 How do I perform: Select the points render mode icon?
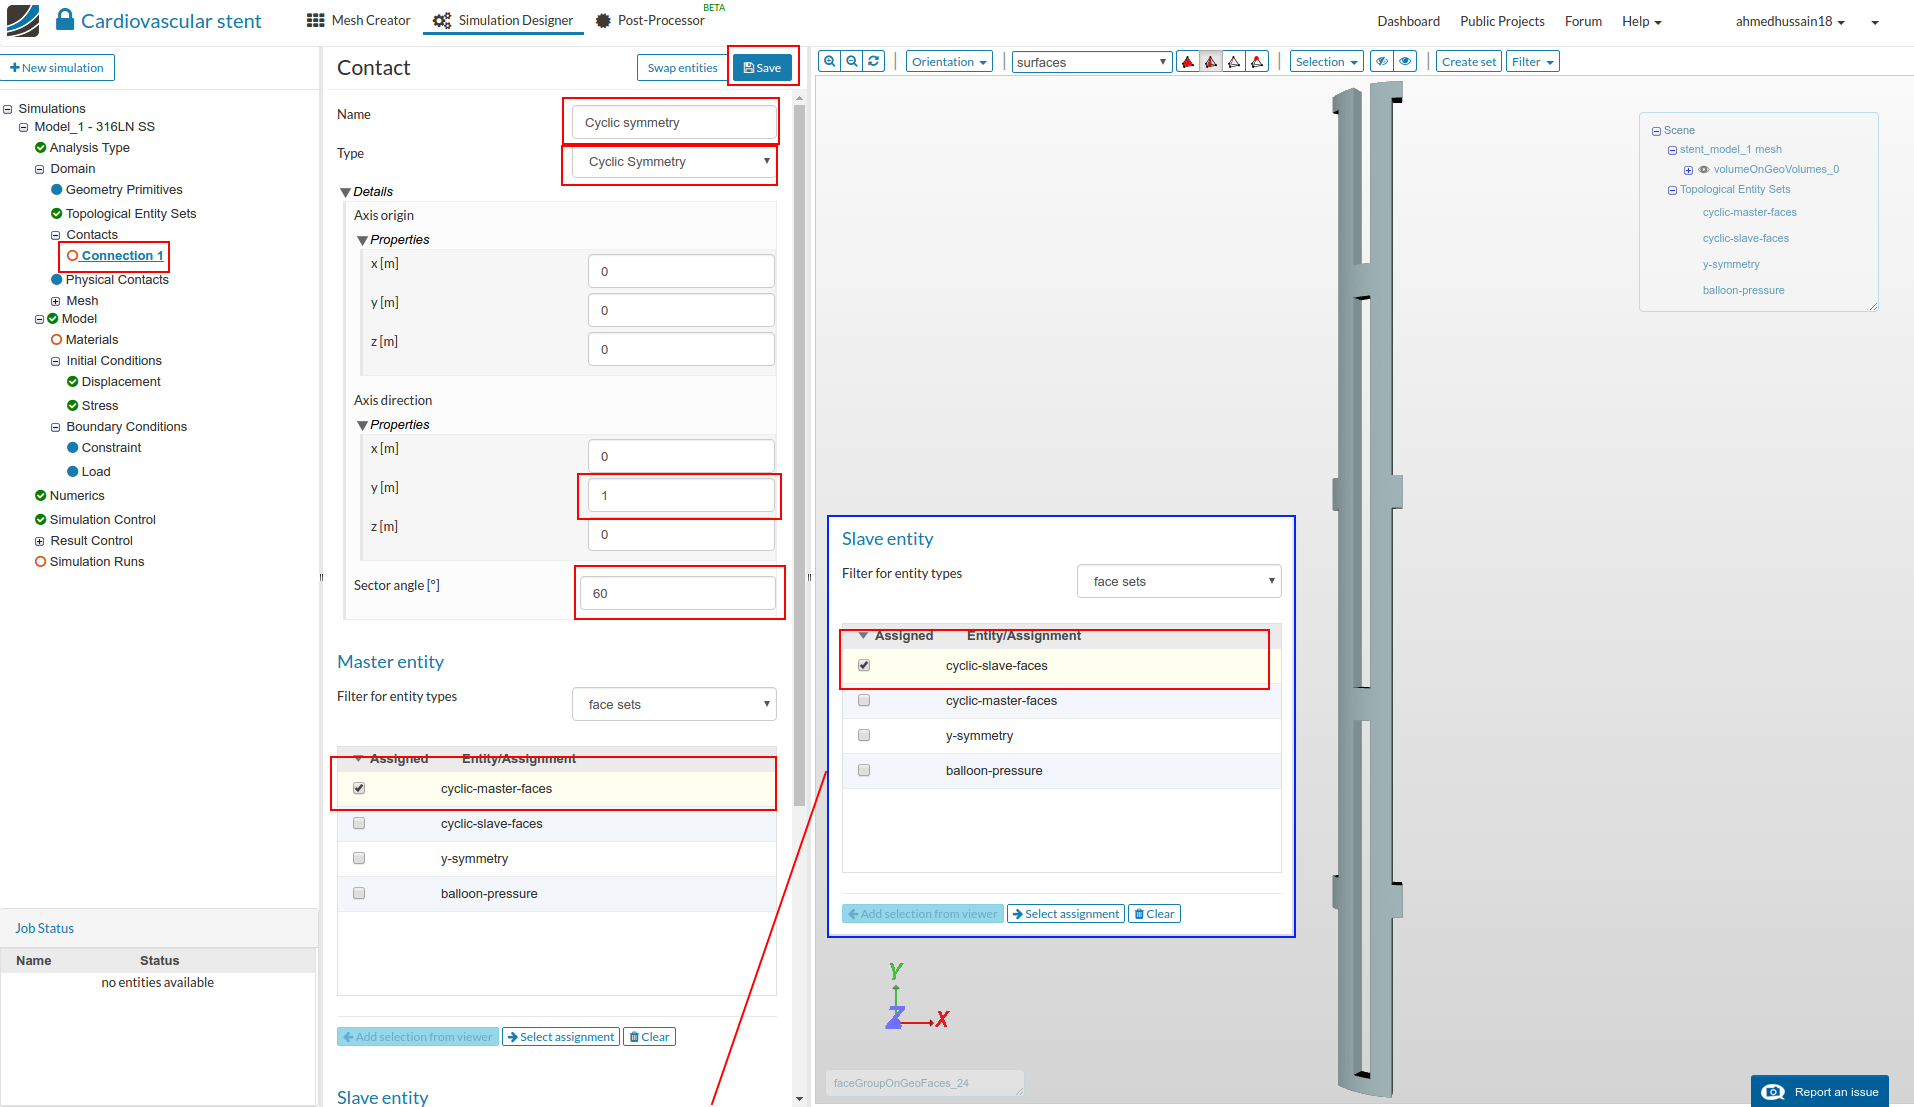(x=1258, y=62)
